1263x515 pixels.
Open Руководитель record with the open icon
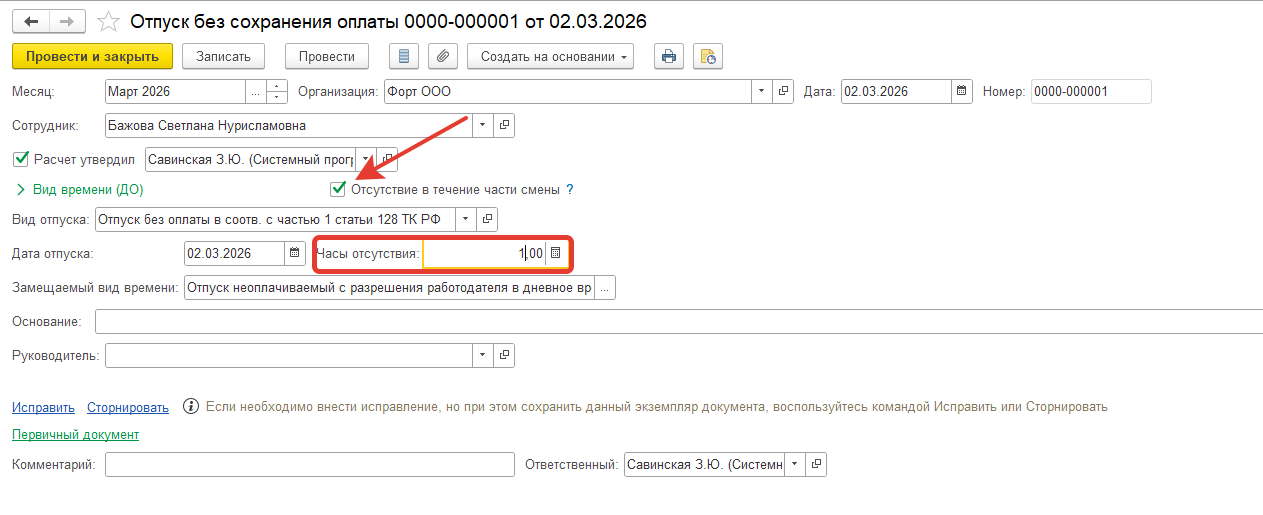click(504, 355)
